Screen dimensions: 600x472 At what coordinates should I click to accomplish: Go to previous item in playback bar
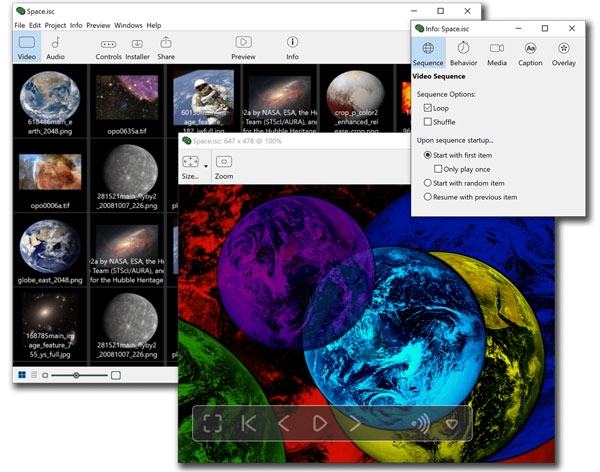coord(284,423)
